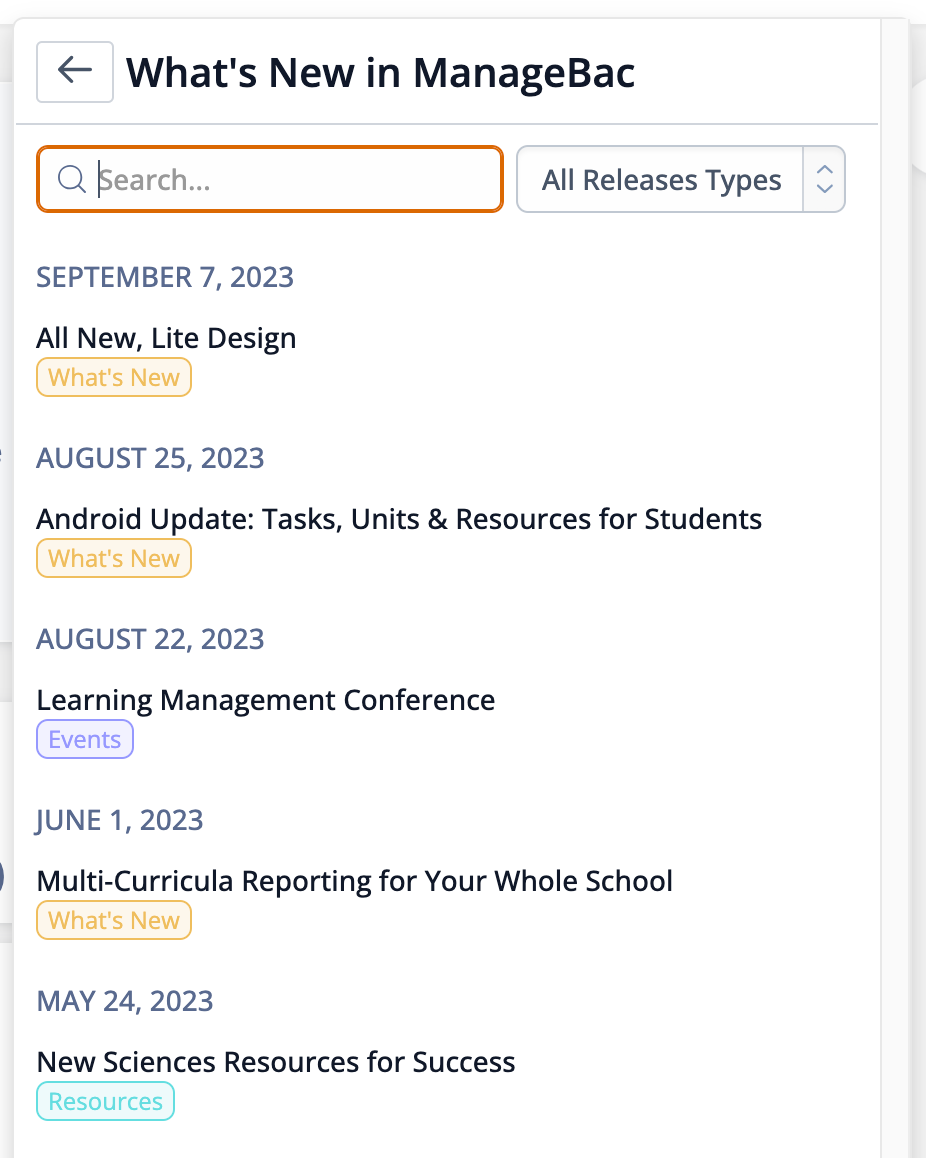Screen dimensions: 926x1158
Task: Open Multi-Curricula Reporting for Your Whole School
Action: (x=354, y=881)
